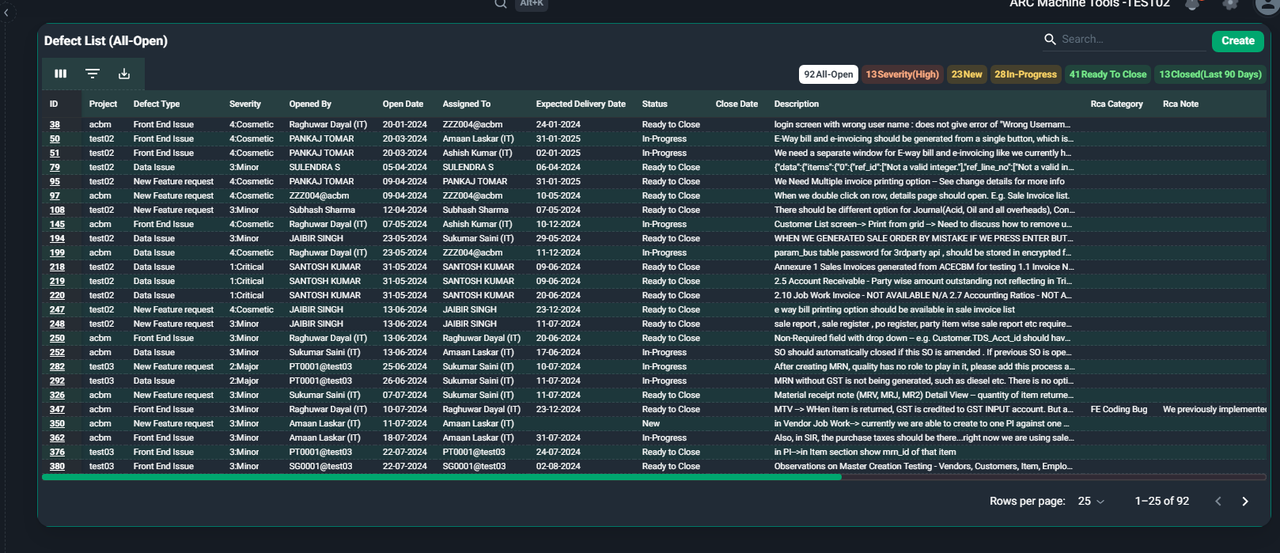The height and width of the screenshot is (553, 1280).
Task: Sort by the Project column header
Action: pyautogui.click(x=103, y=104)
